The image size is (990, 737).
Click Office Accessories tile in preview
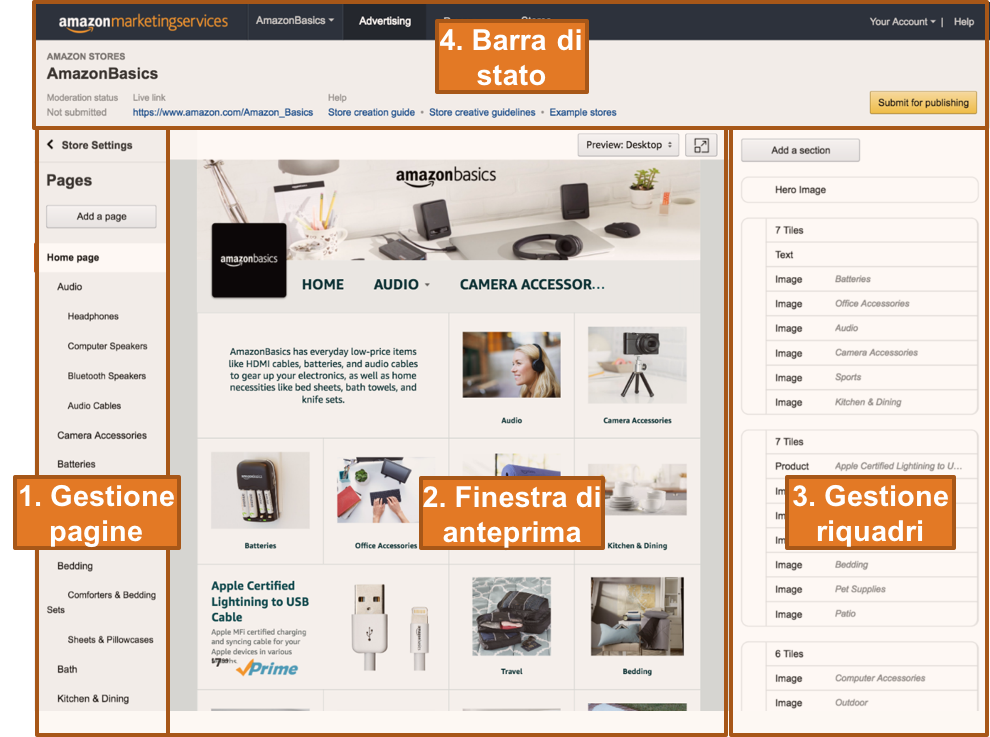(386, 499)
